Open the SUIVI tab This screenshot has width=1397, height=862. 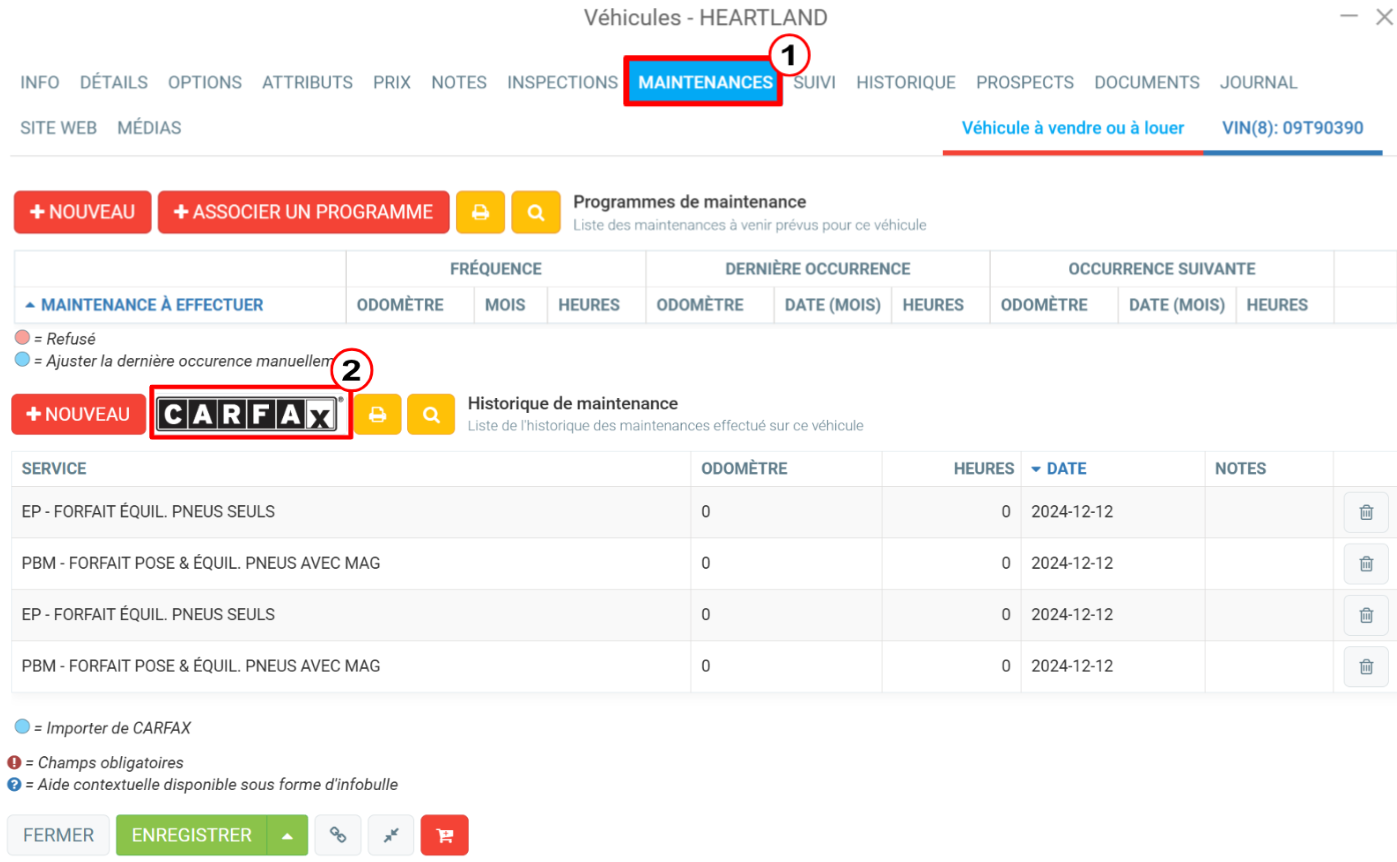[x=815, y=82]
